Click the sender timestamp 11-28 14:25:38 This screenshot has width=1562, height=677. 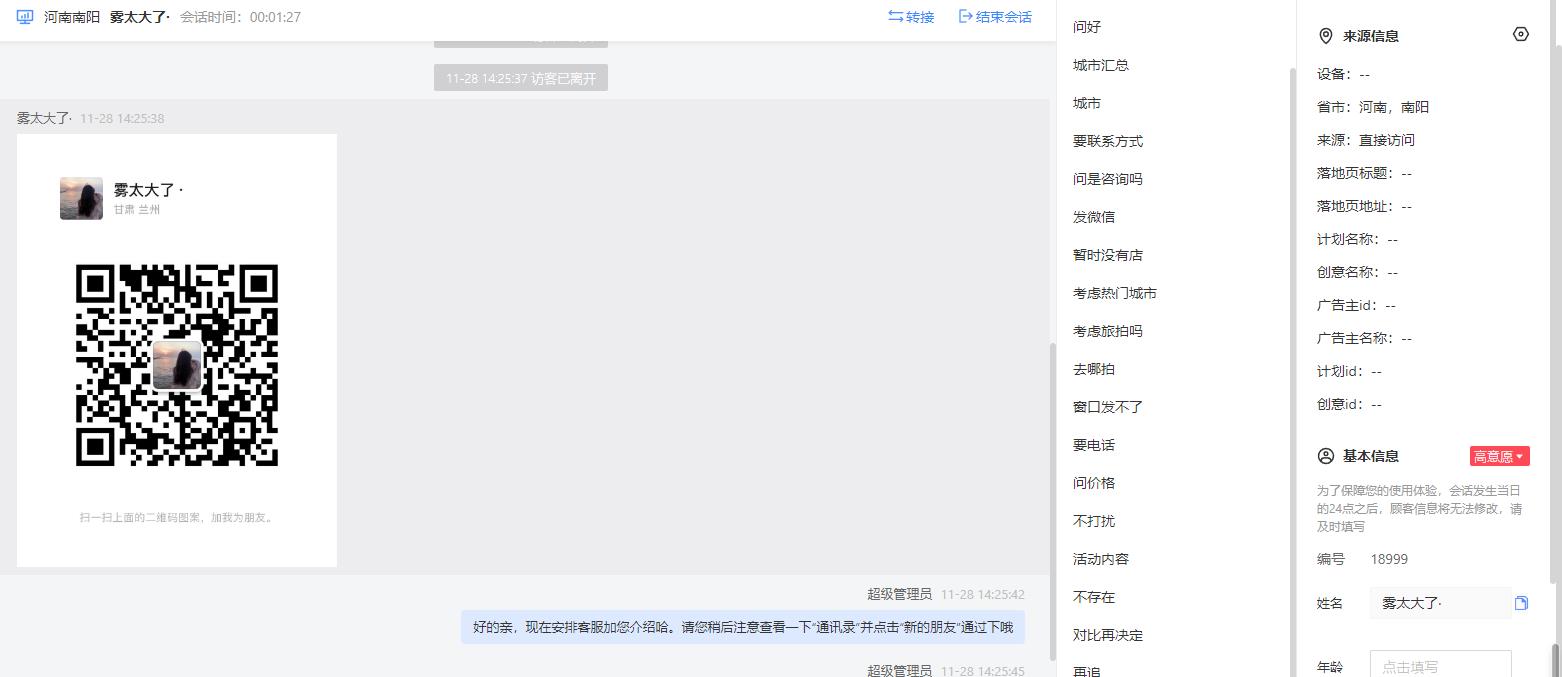coord(122,118)
